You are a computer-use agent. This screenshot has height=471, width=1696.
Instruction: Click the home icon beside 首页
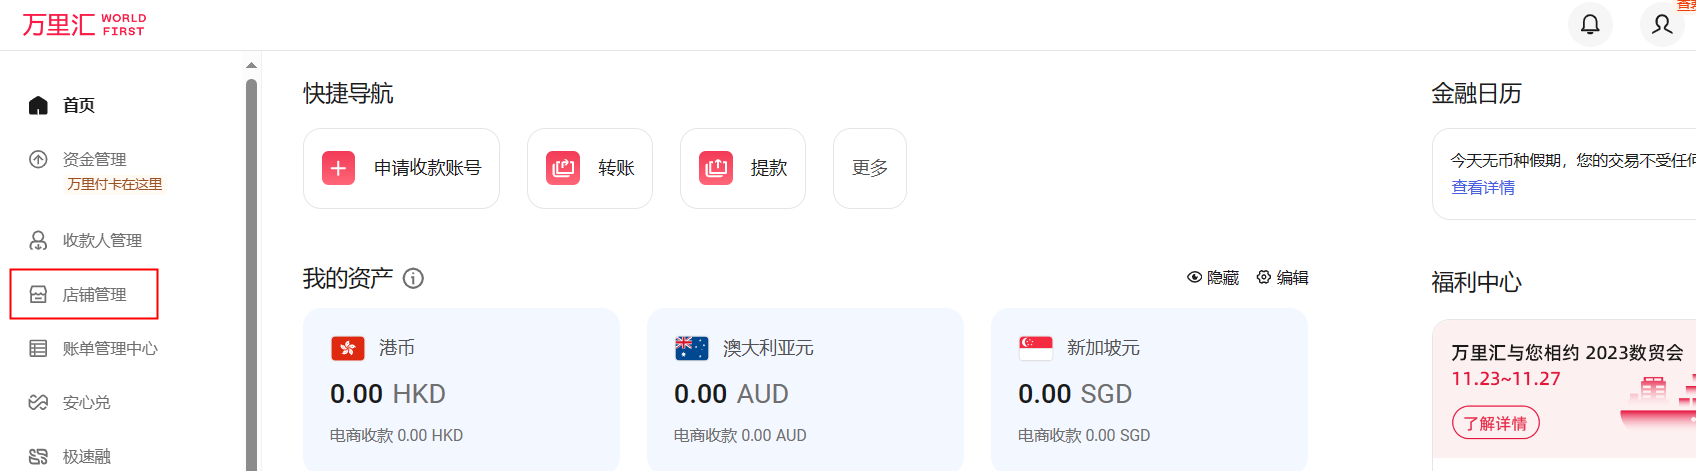38,105
